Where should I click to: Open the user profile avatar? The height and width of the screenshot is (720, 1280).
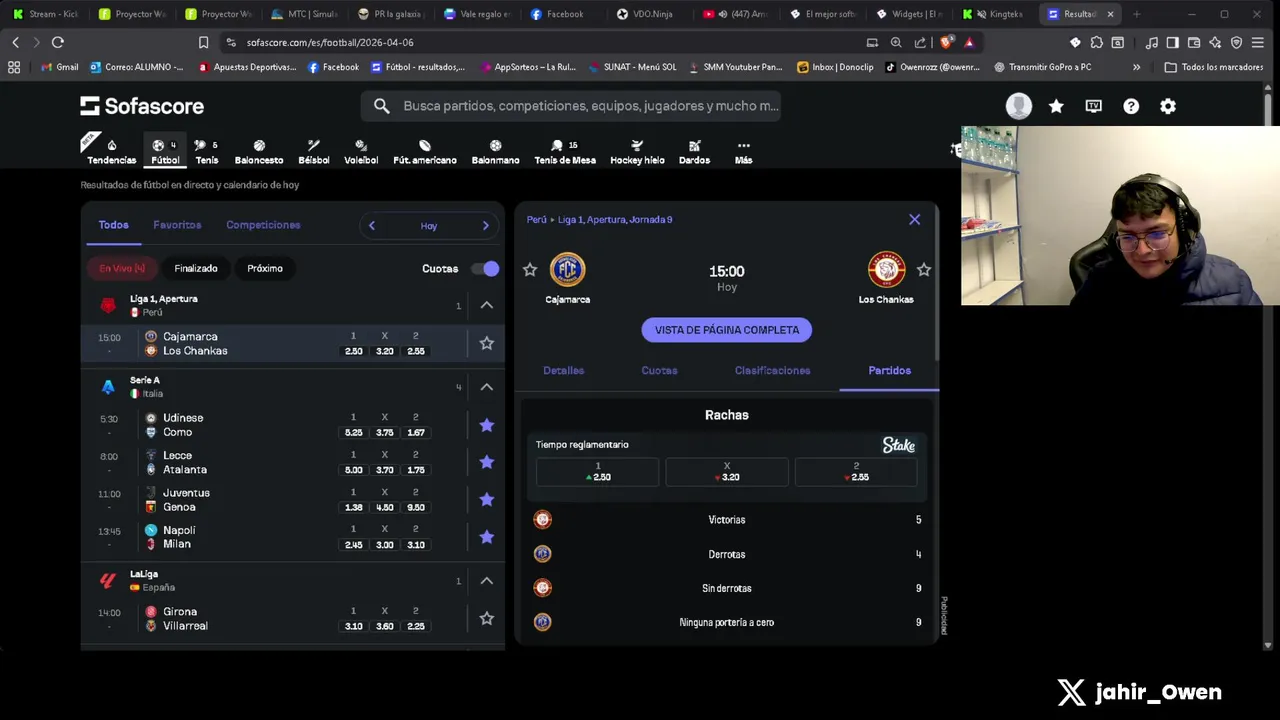coord(1019,106)
